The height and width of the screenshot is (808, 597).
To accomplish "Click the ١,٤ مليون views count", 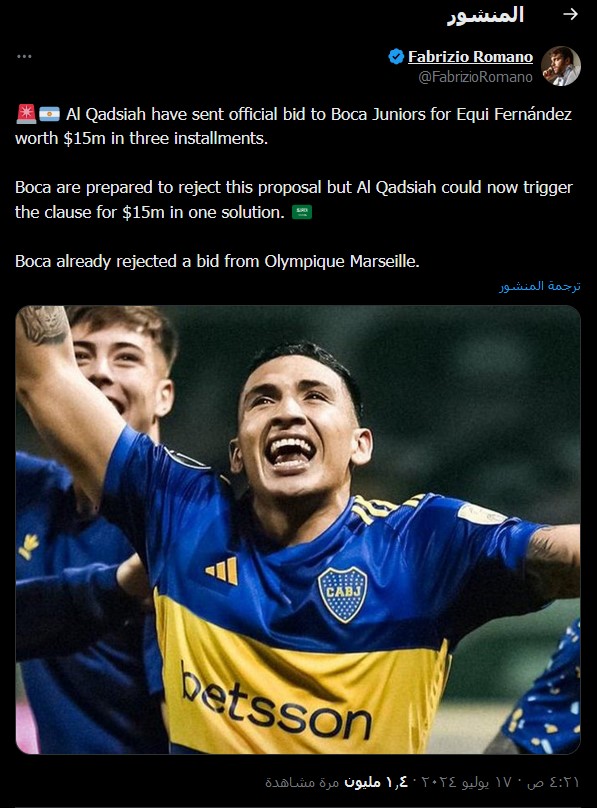I will click(376, 782).
